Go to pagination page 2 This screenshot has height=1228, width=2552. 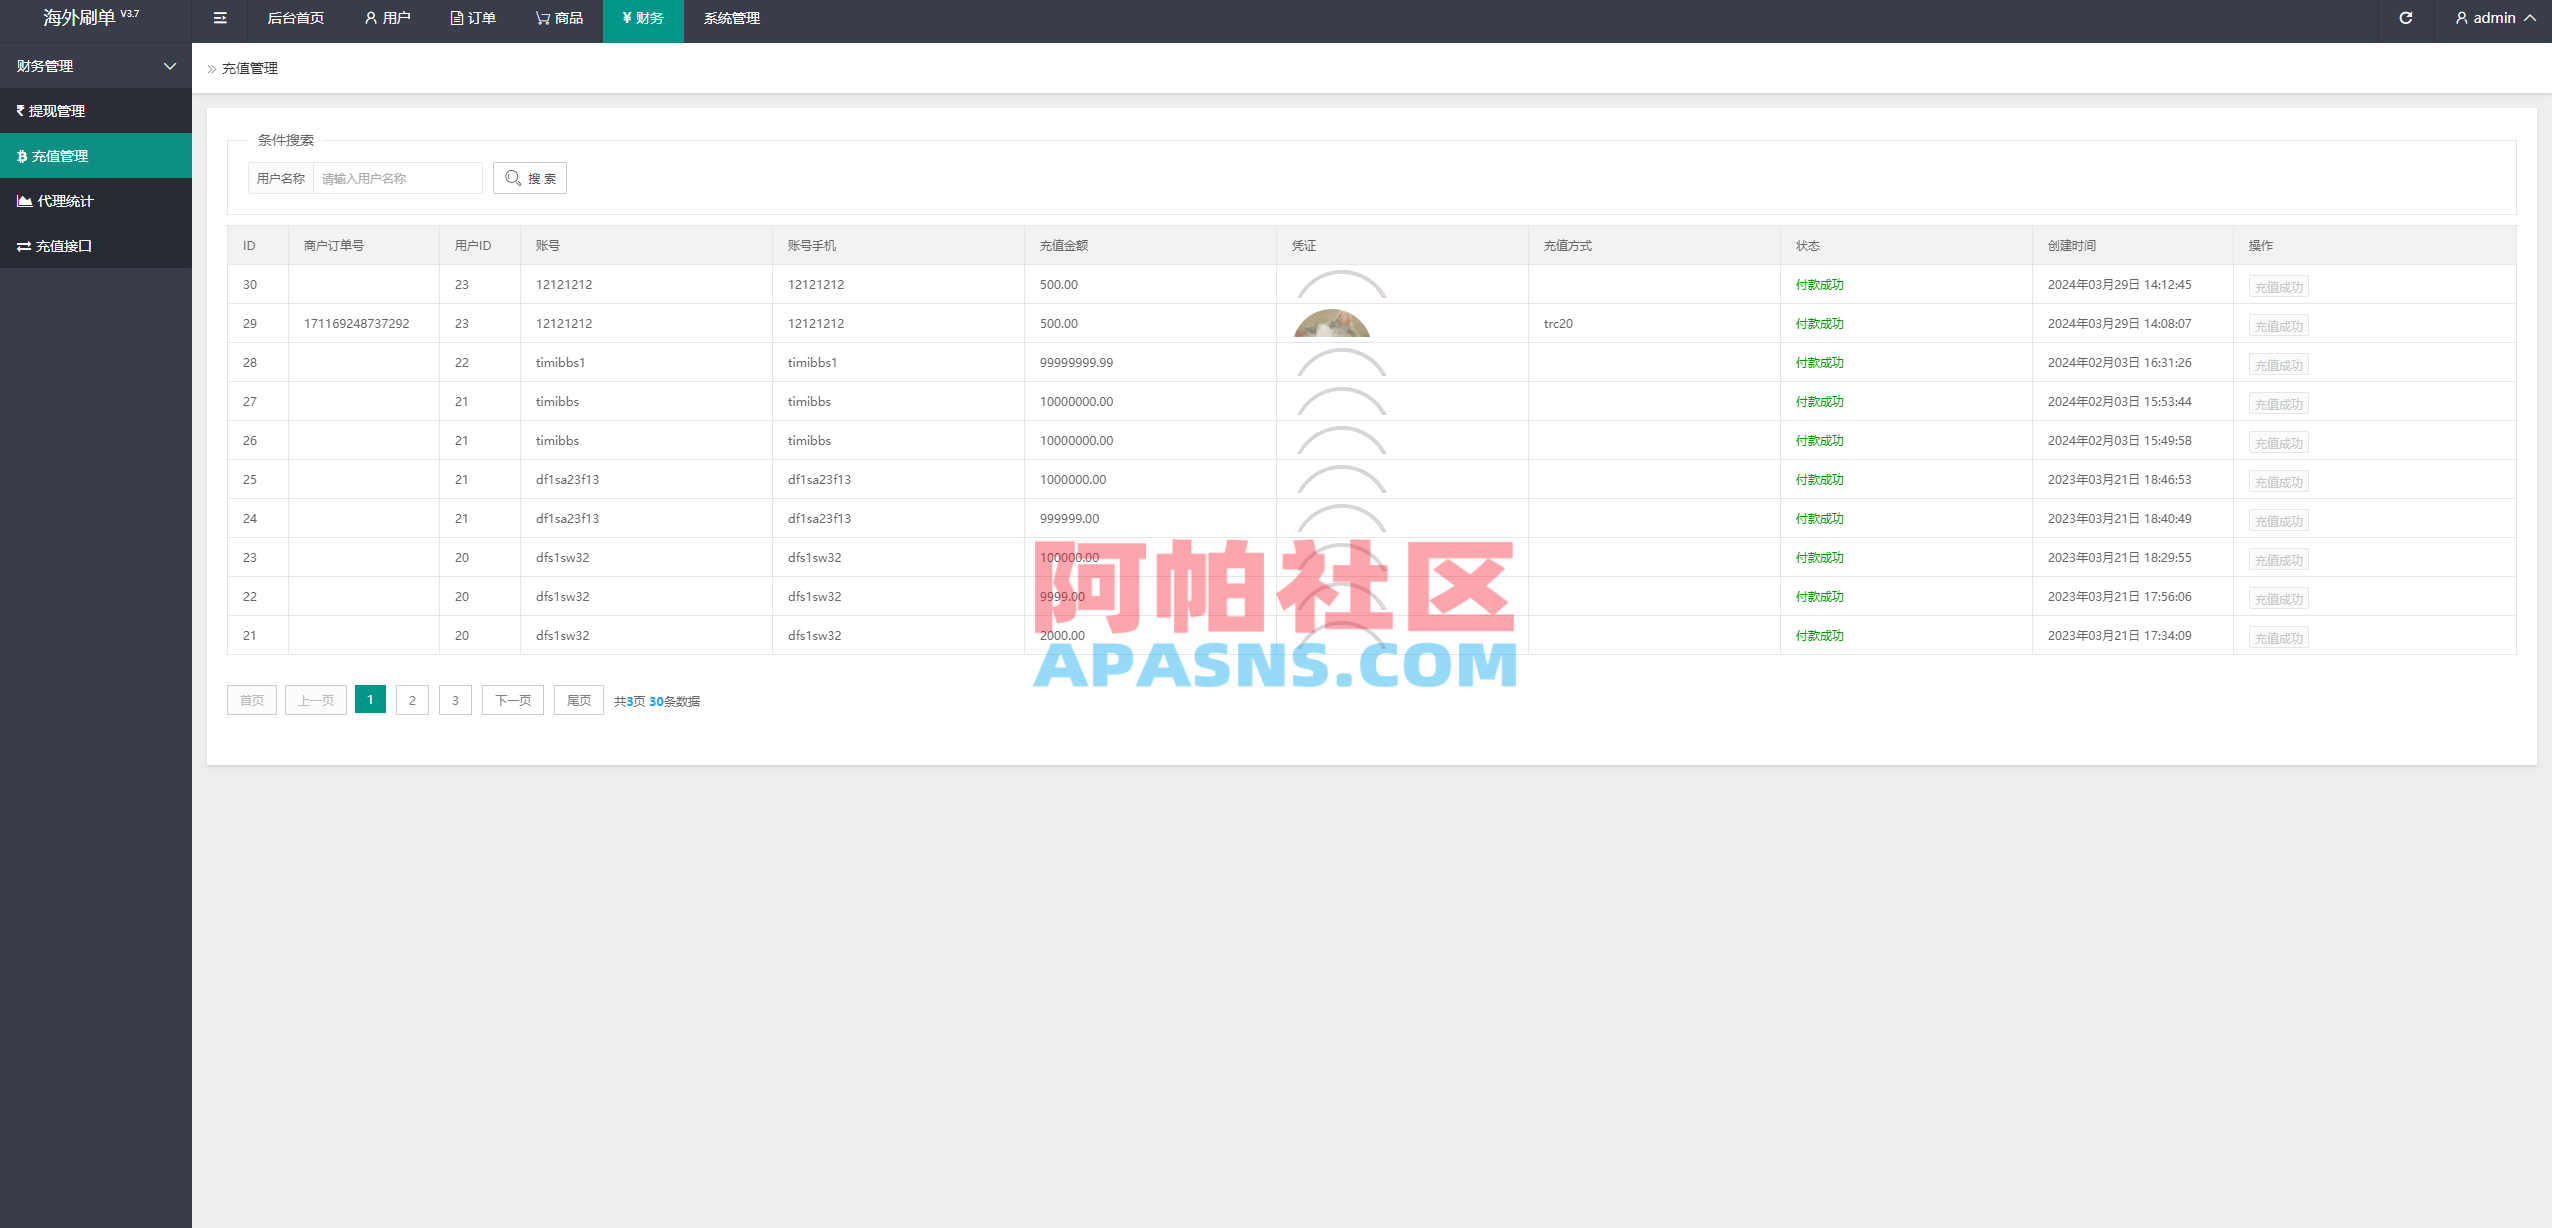412,700
